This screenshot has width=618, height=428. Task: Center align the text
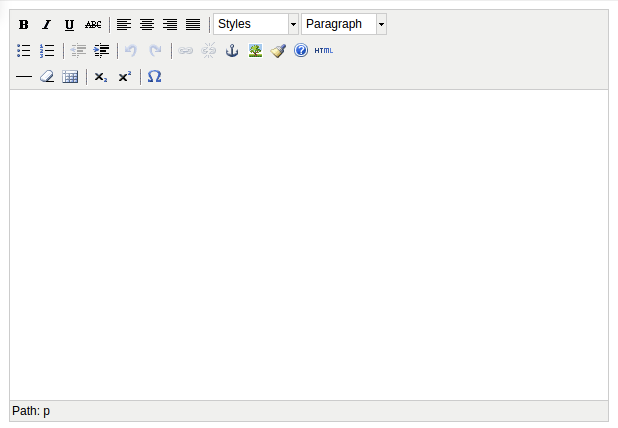click(147, 24)
